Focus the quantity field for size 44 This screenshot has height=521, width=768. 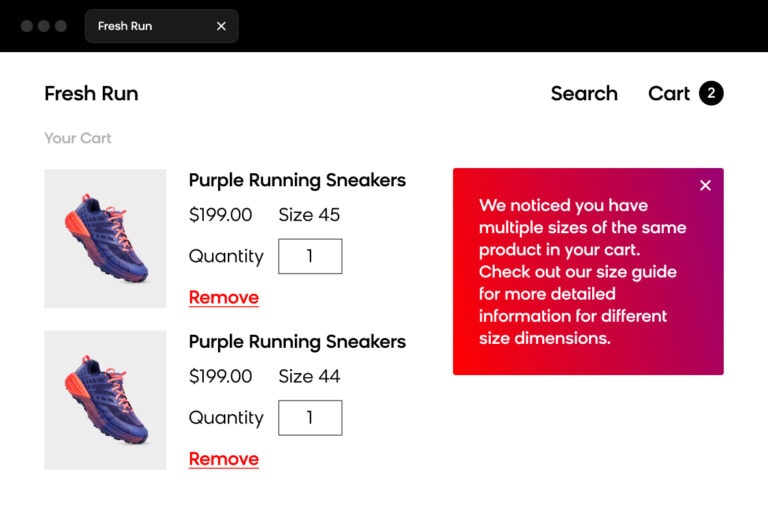[x=310, y=418]
